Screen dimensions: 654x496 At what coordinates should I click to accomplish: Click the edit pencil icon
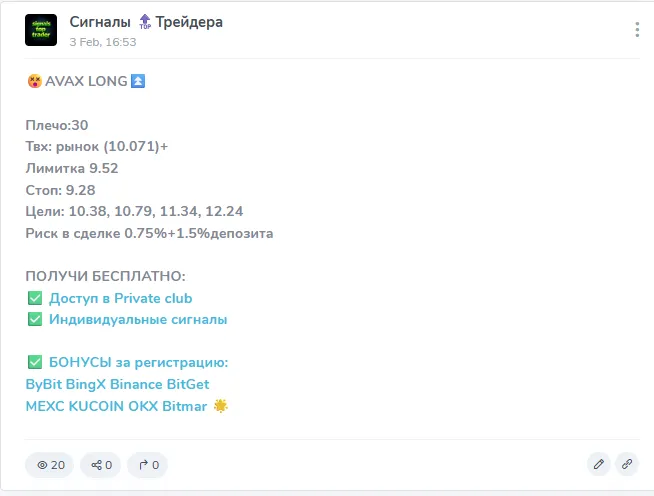(x=599, y=464)
